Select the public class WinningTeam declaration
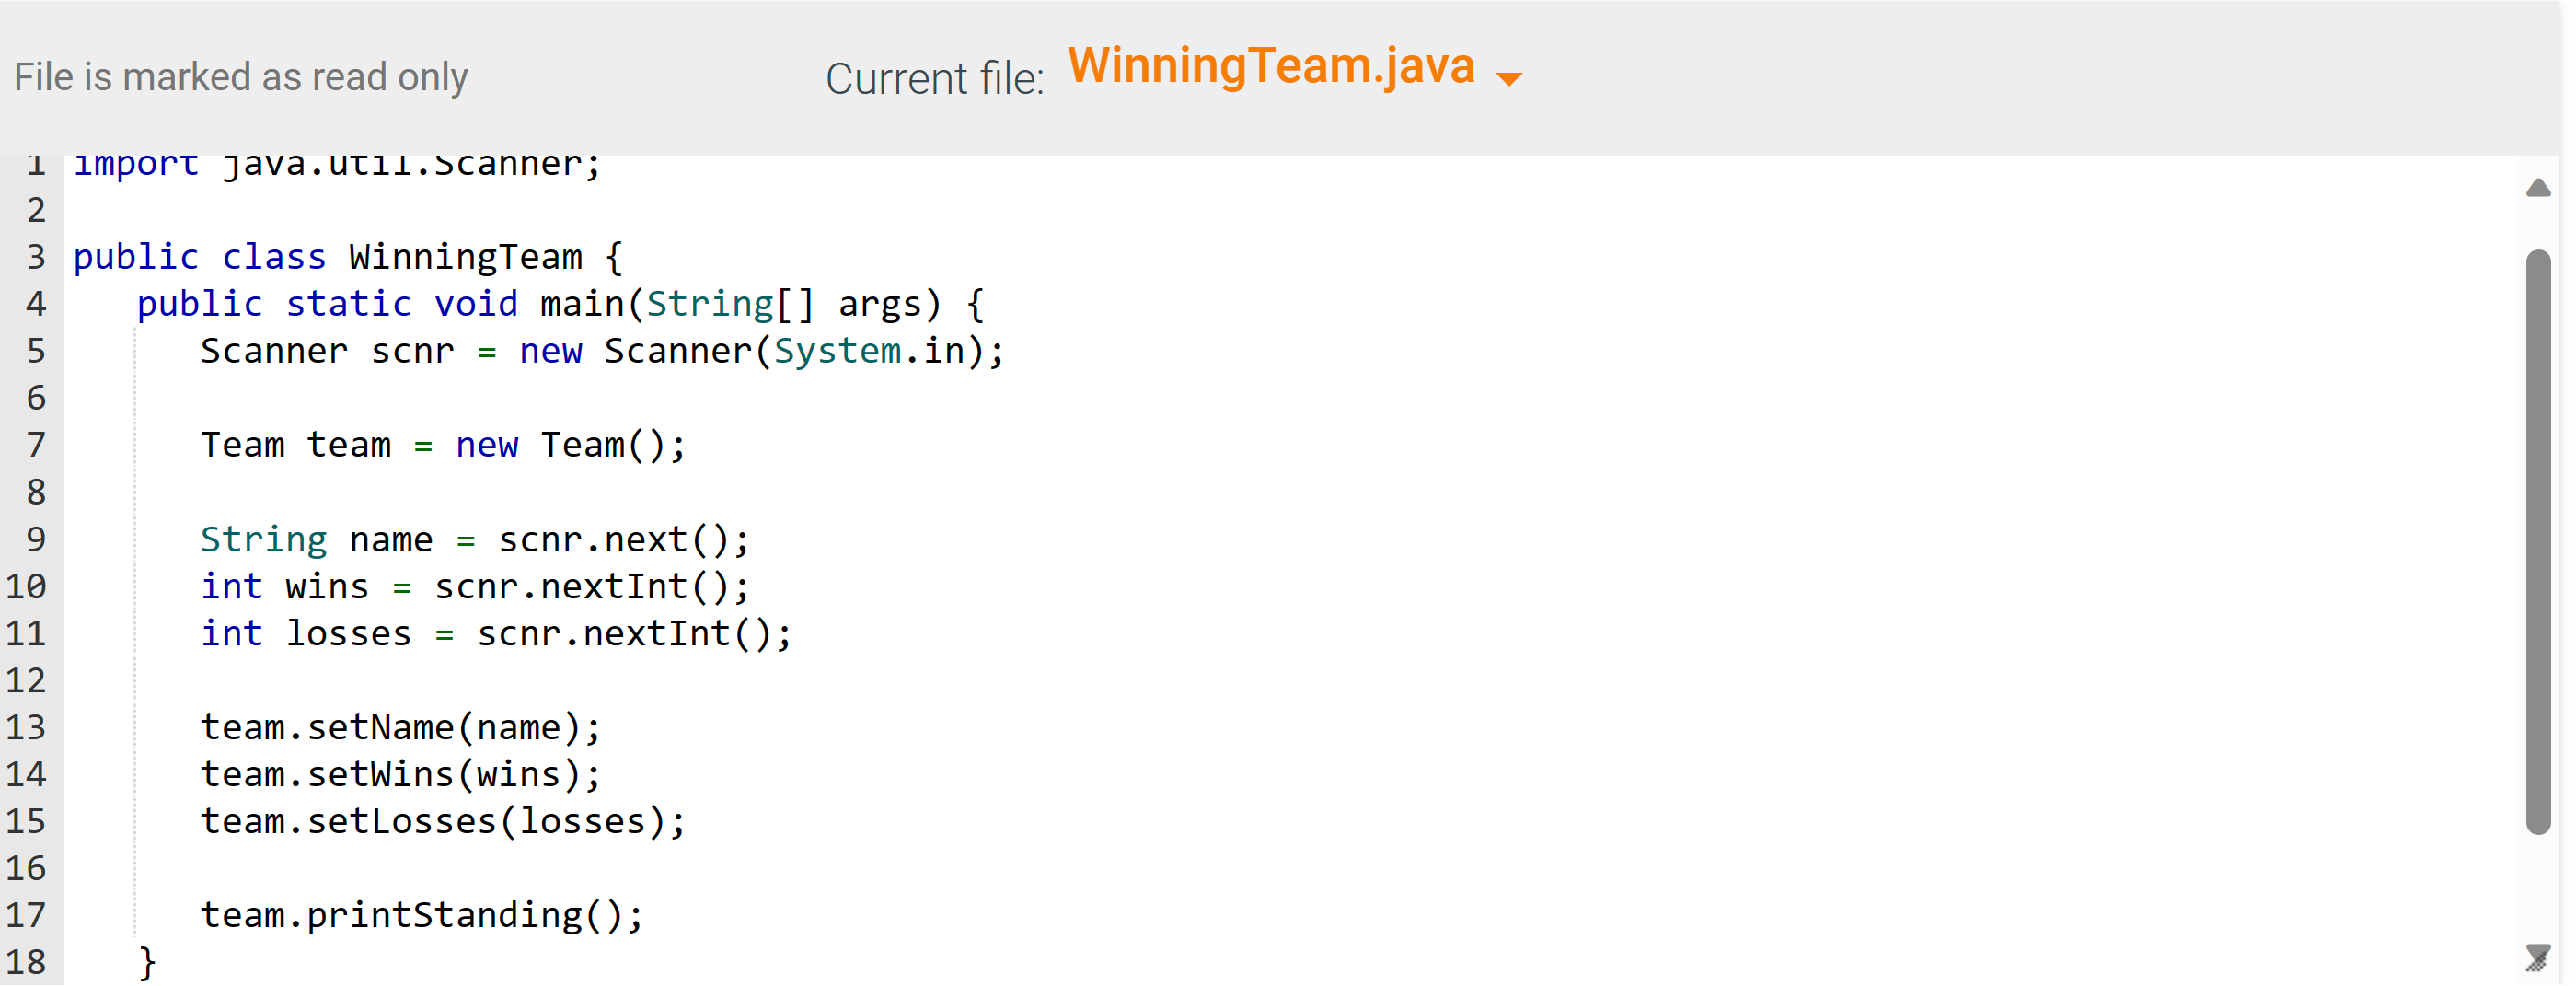This screenshot has width=2576, height=986. (x=345, y=256)
